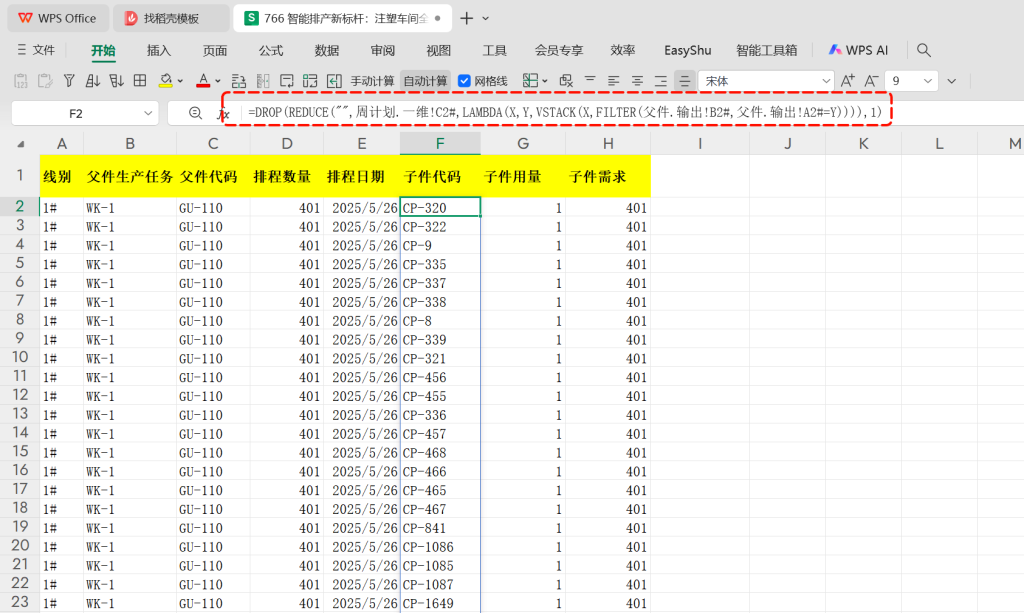1024x613 pixels.
Task: Expand more toolbar options chevron
Action: click(x=952, y=82)
